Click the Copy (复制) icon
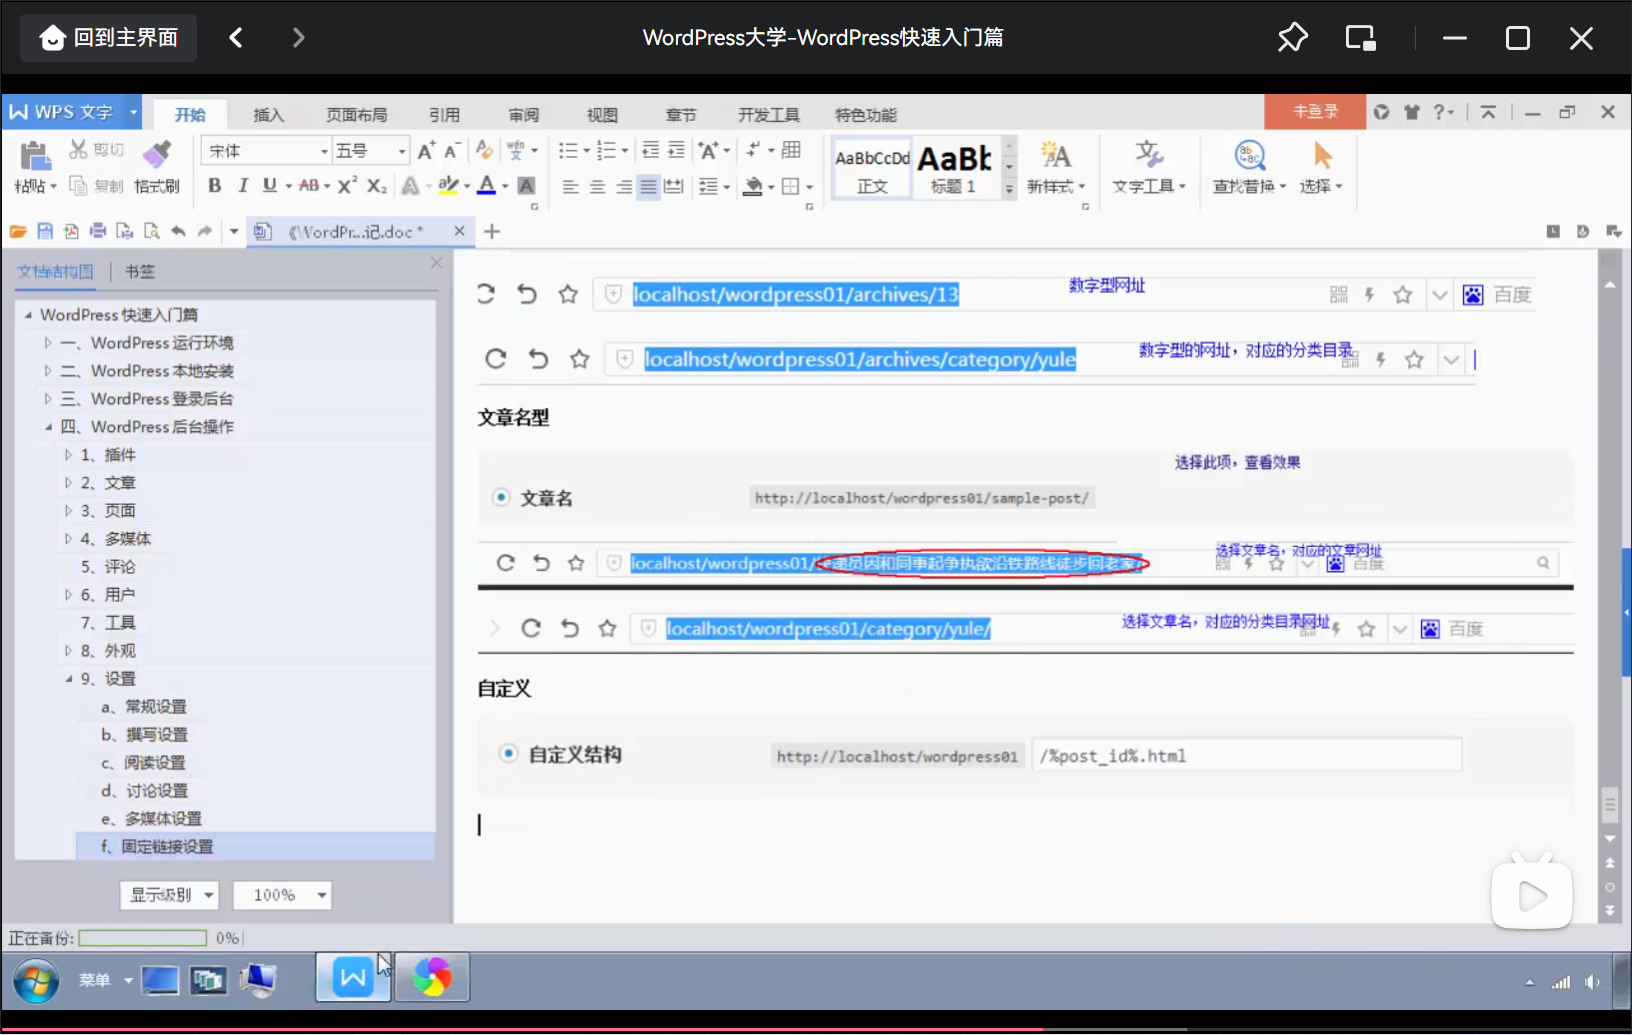 78,186
